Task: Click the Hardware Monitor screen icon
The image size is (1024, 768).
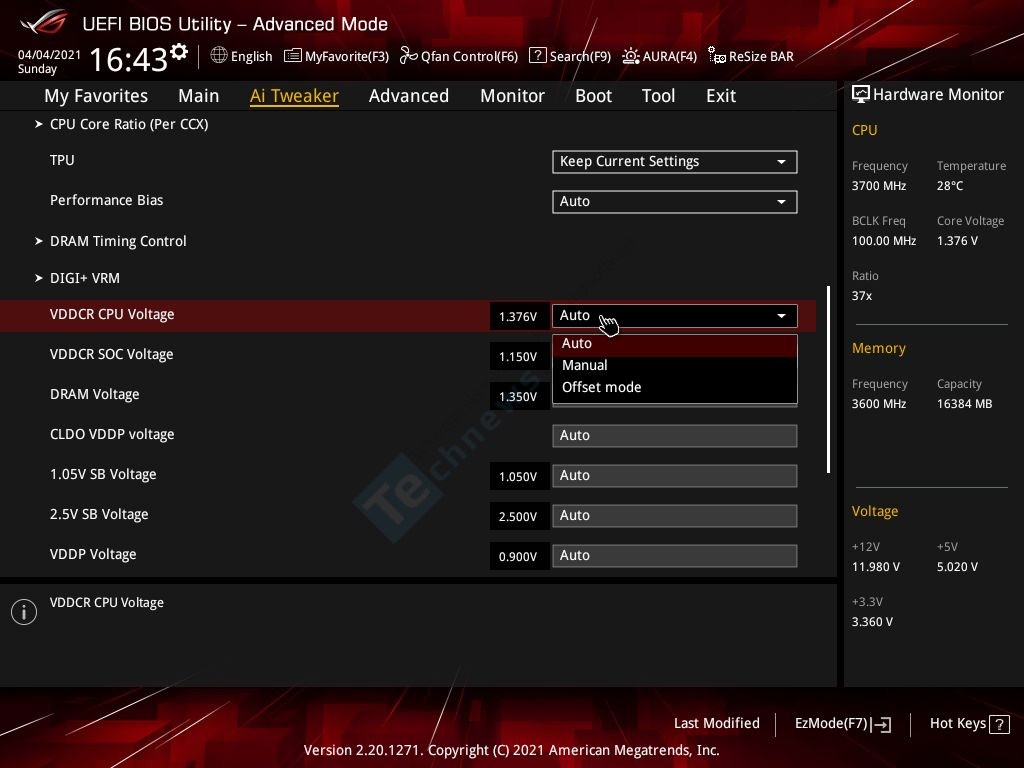Action: coord(861,95)
